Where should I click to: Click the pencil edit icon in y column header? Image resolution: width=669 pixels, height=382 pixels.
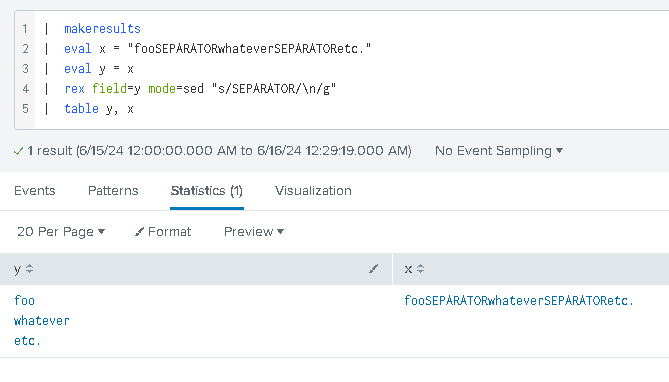[x=373, y=269]
